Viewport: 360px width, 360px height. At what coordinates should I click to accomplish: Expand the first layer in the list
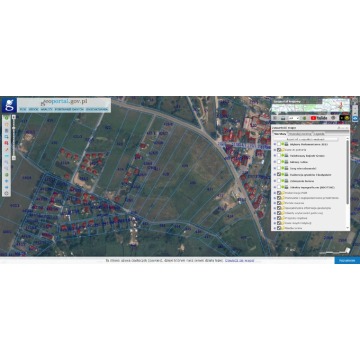(x=275, y=144)
